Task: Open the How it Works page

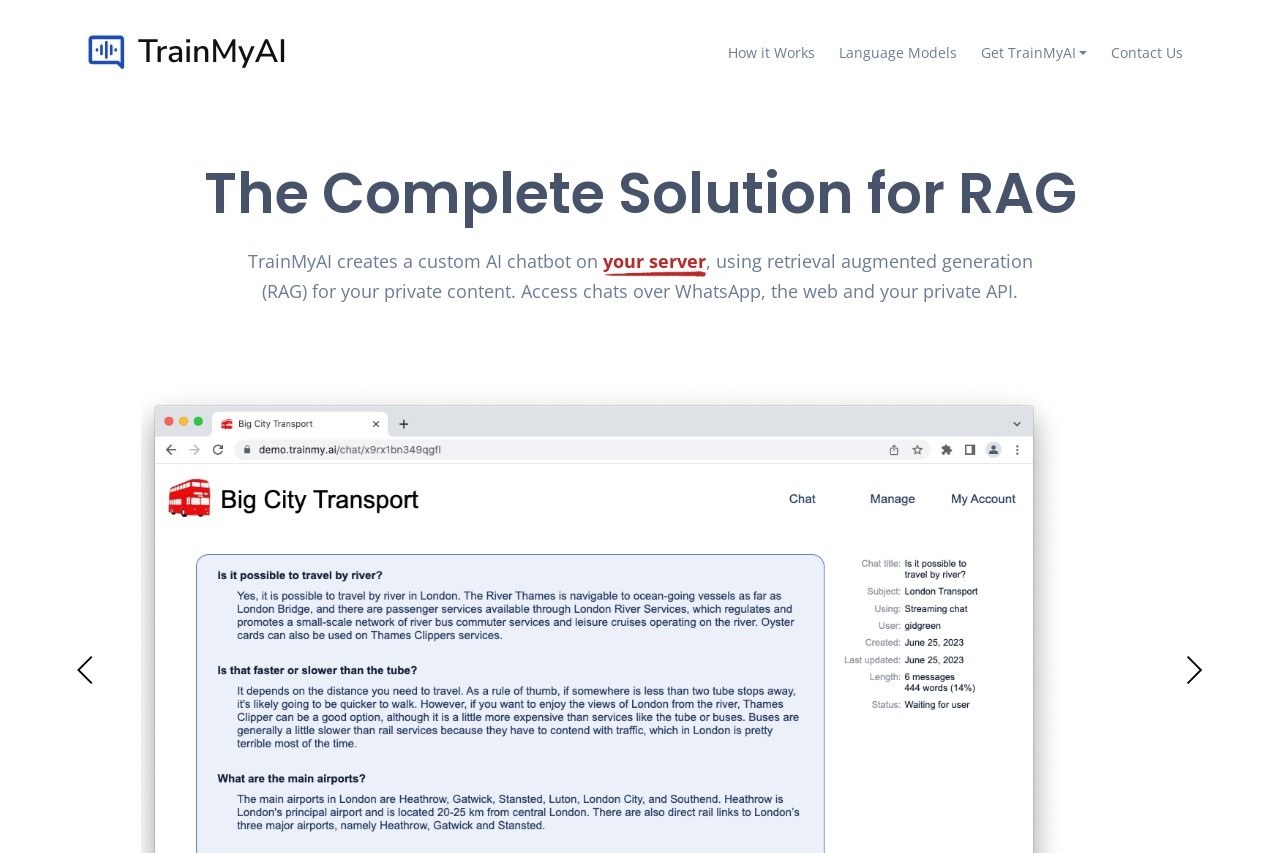Action: click(771, 53)
